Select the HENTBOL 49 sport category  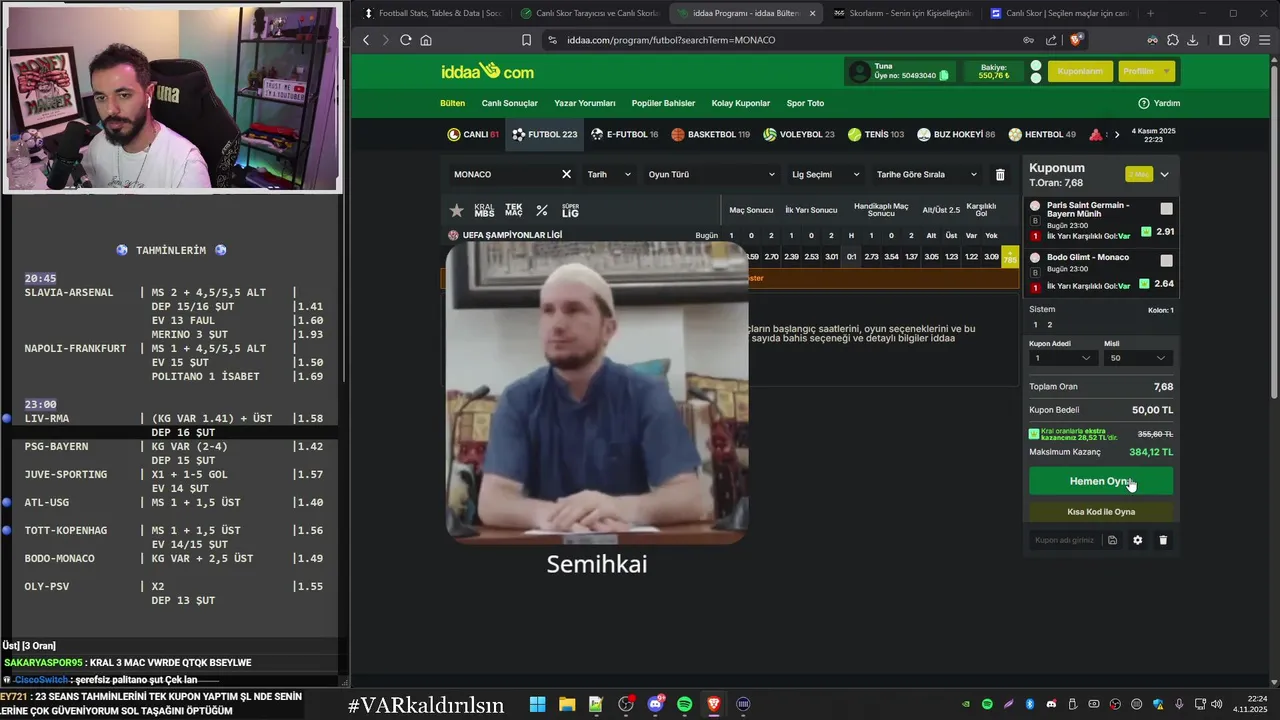tap(1042, 134)
